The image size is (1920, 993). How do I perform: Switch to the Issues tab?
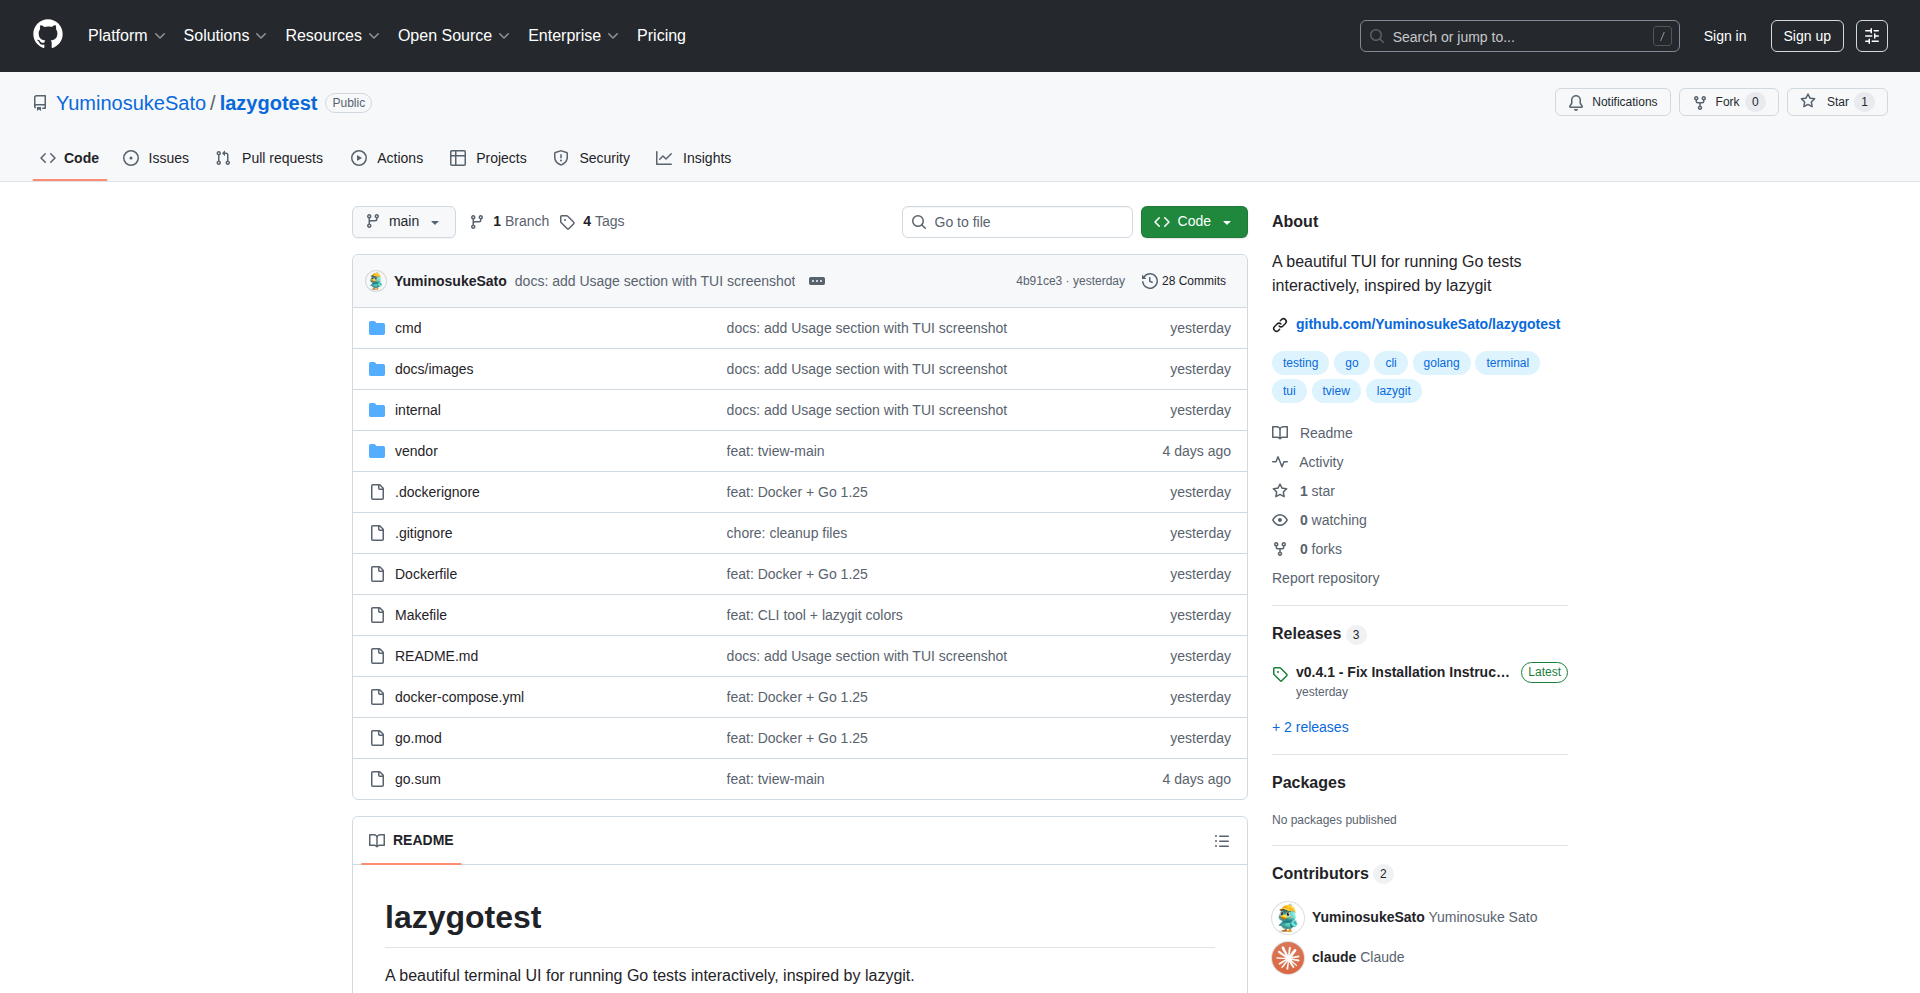tap(156, 158)
